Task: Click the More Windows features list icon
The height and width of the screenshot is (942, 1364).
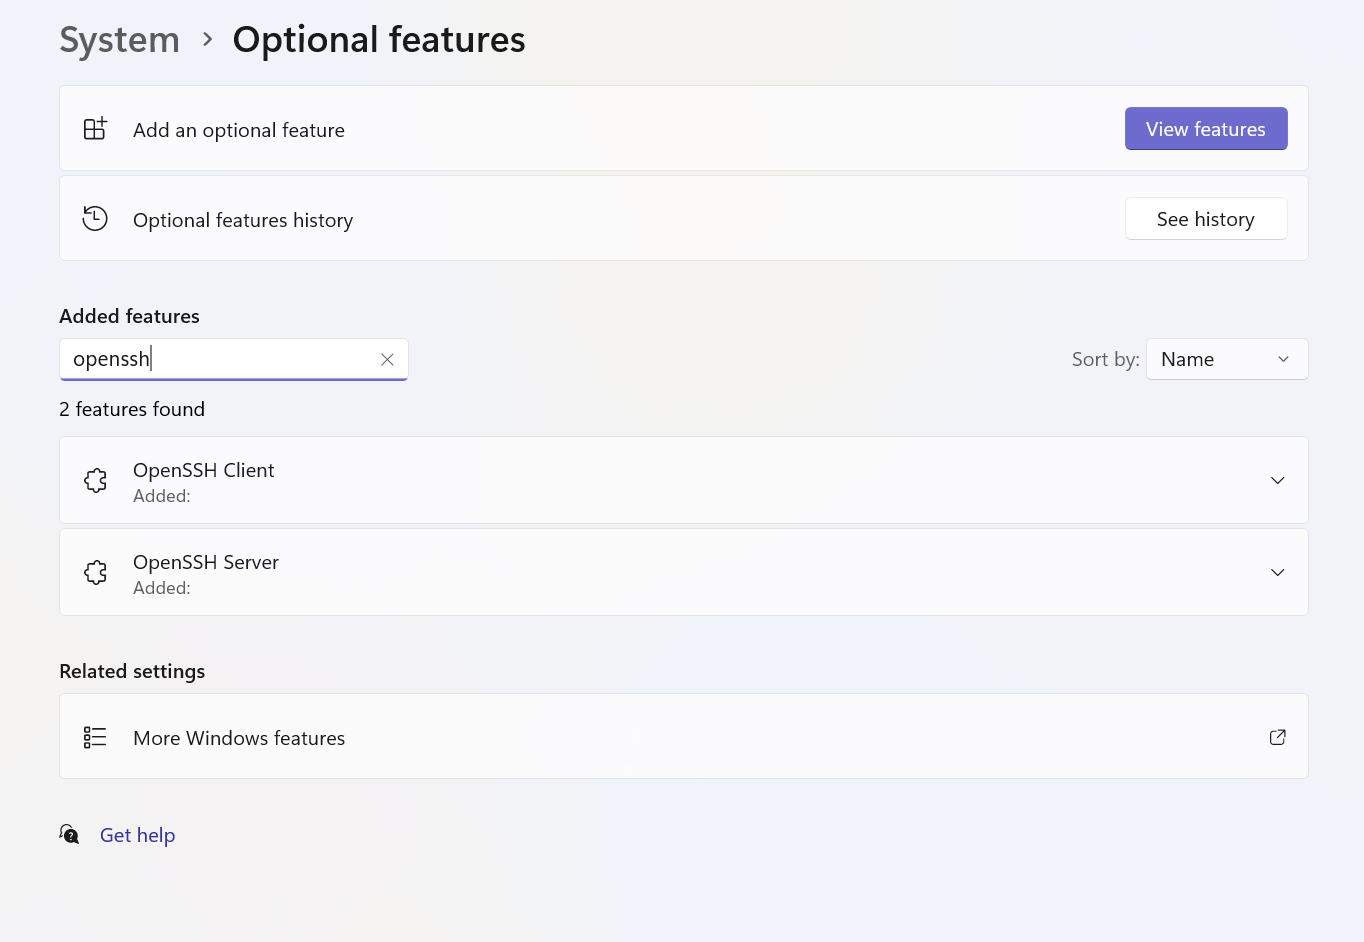Action: (95, 737)
